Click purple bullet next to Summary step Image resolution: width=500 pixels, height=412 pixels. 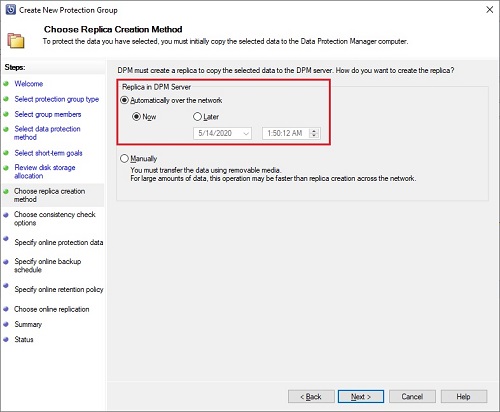6,324
